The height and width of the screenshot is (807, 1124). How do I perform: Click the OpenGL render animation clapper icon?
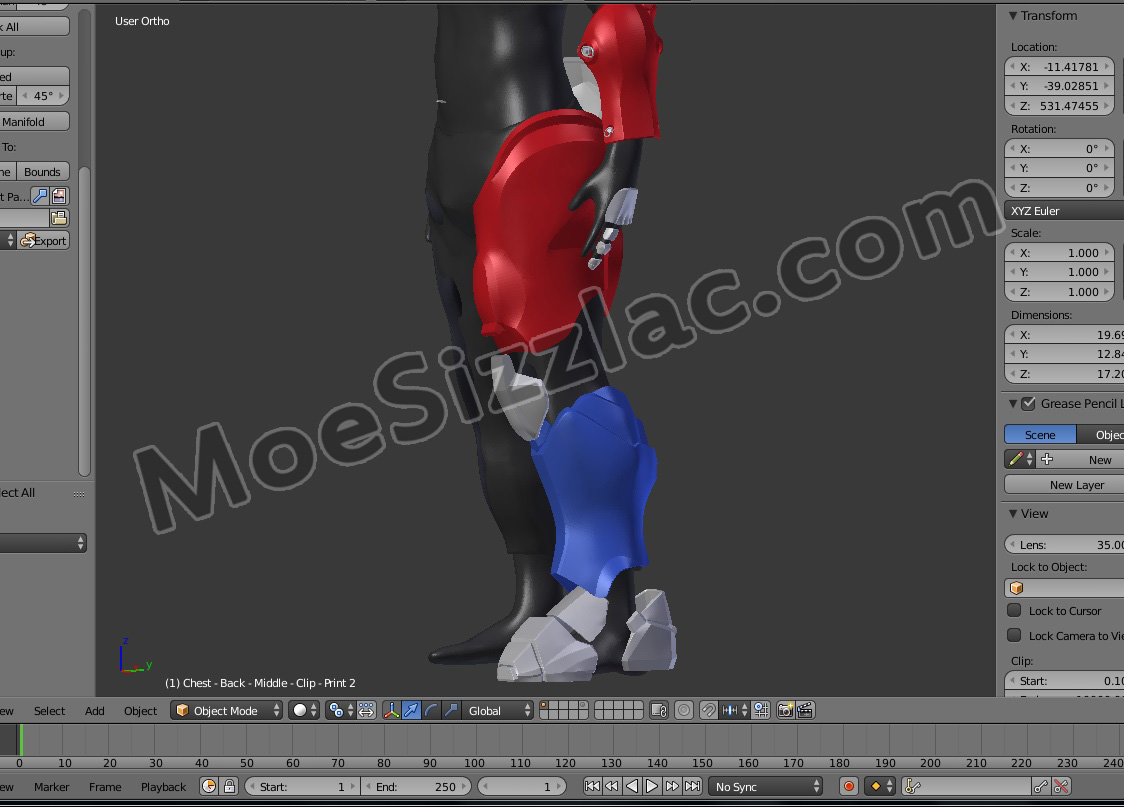805,710
